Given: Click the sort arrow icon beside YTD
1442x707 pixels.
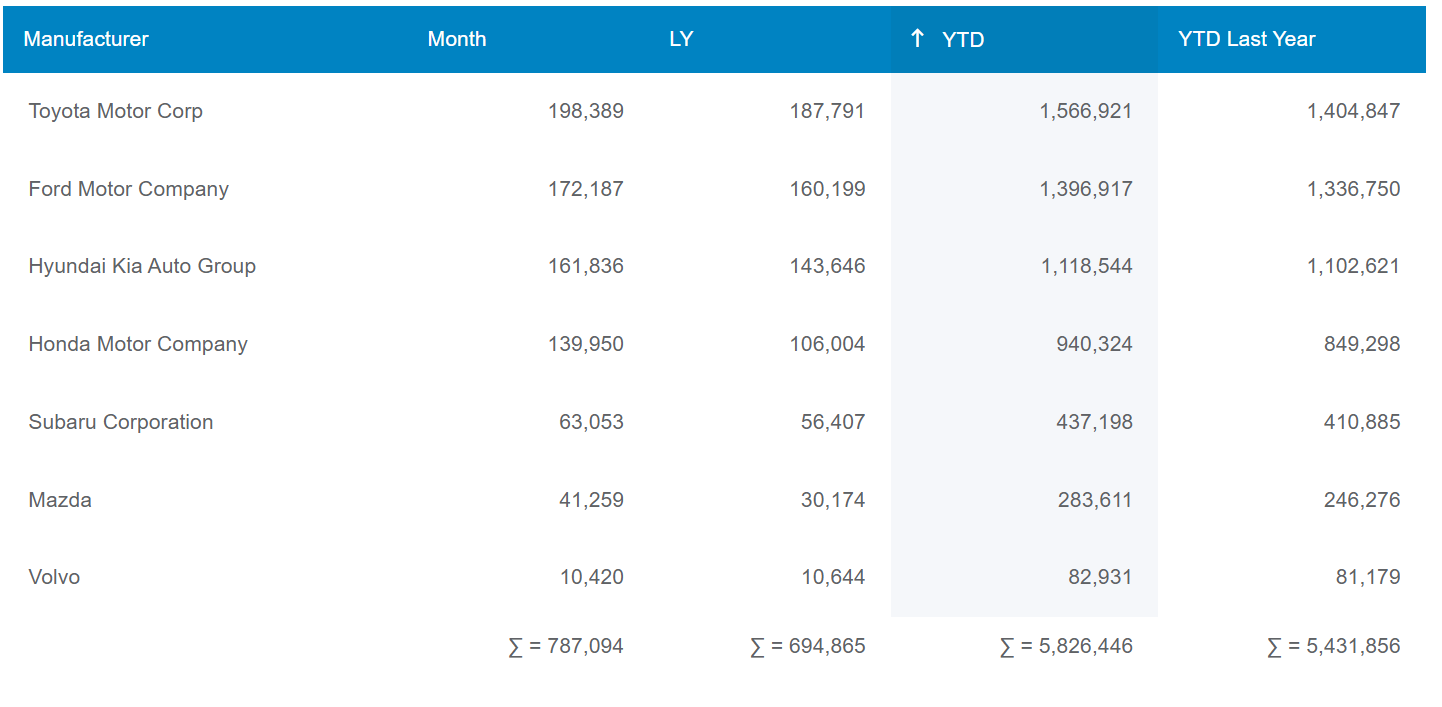Looking at the screenshot, I should 917,39.
